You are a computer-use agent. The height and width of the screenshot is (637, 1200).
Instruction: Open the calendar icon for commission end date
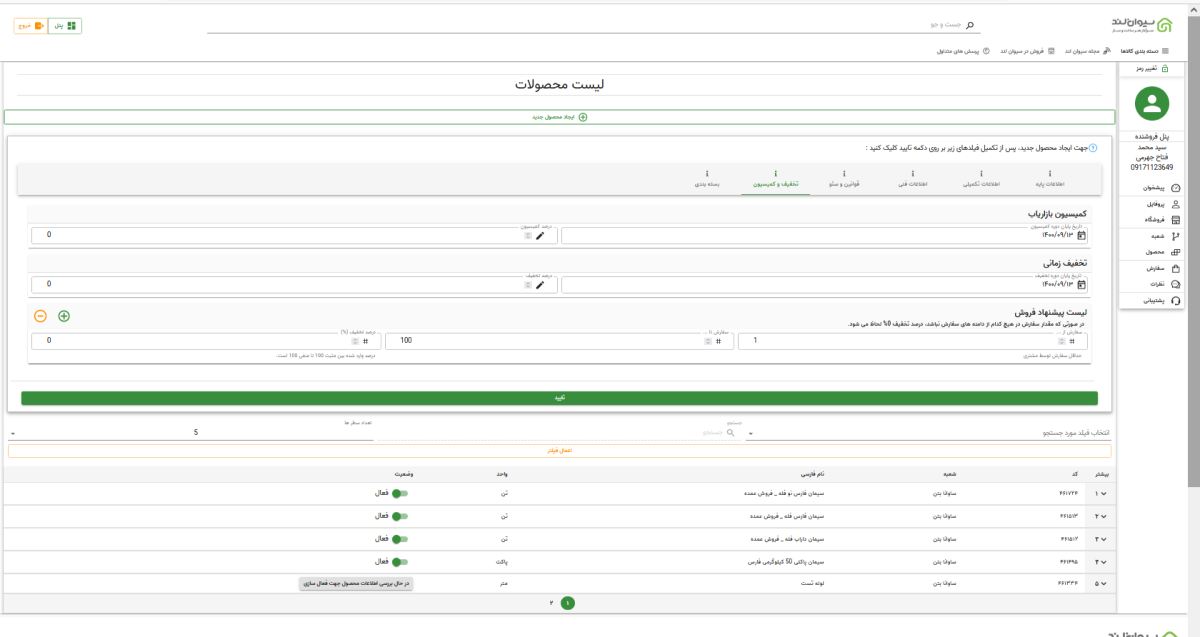1080,236
